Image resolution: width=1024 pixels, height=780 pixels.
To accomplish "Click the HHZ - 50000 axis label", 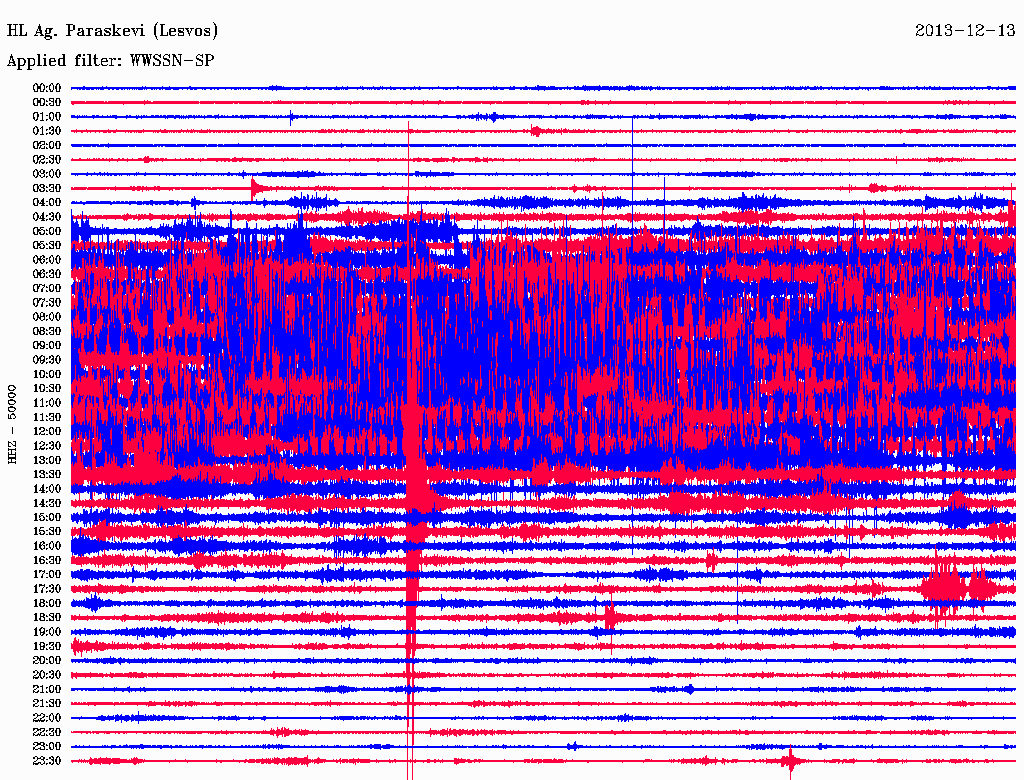I will (12, 424).
